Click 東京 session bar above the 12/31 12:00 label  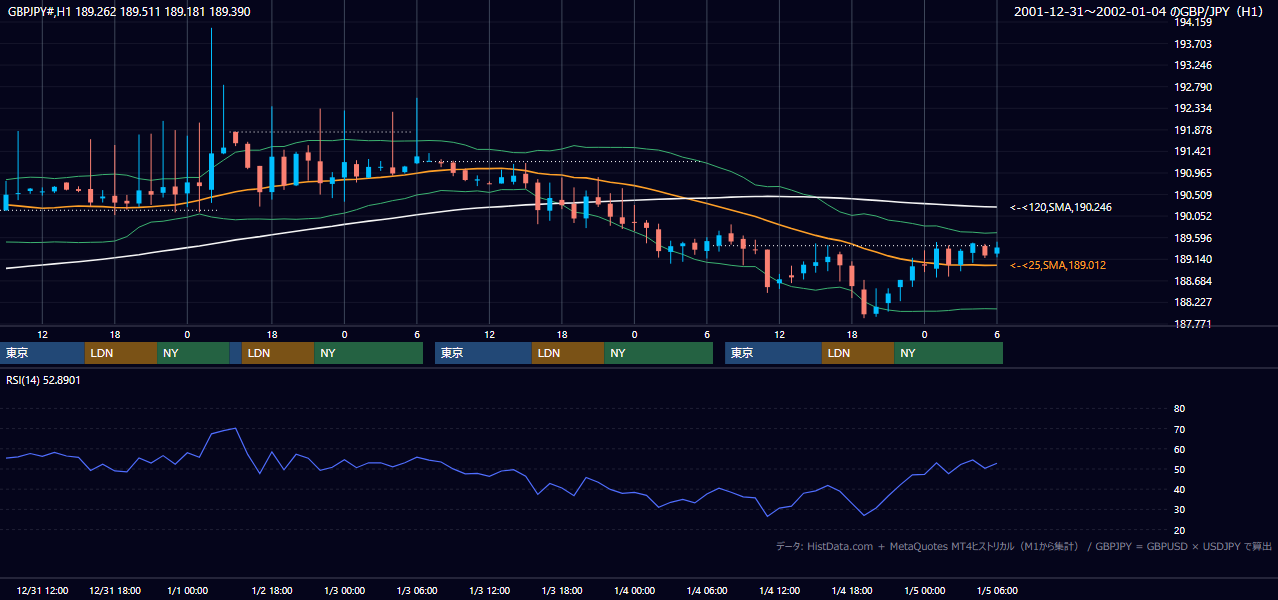(43, 353)
